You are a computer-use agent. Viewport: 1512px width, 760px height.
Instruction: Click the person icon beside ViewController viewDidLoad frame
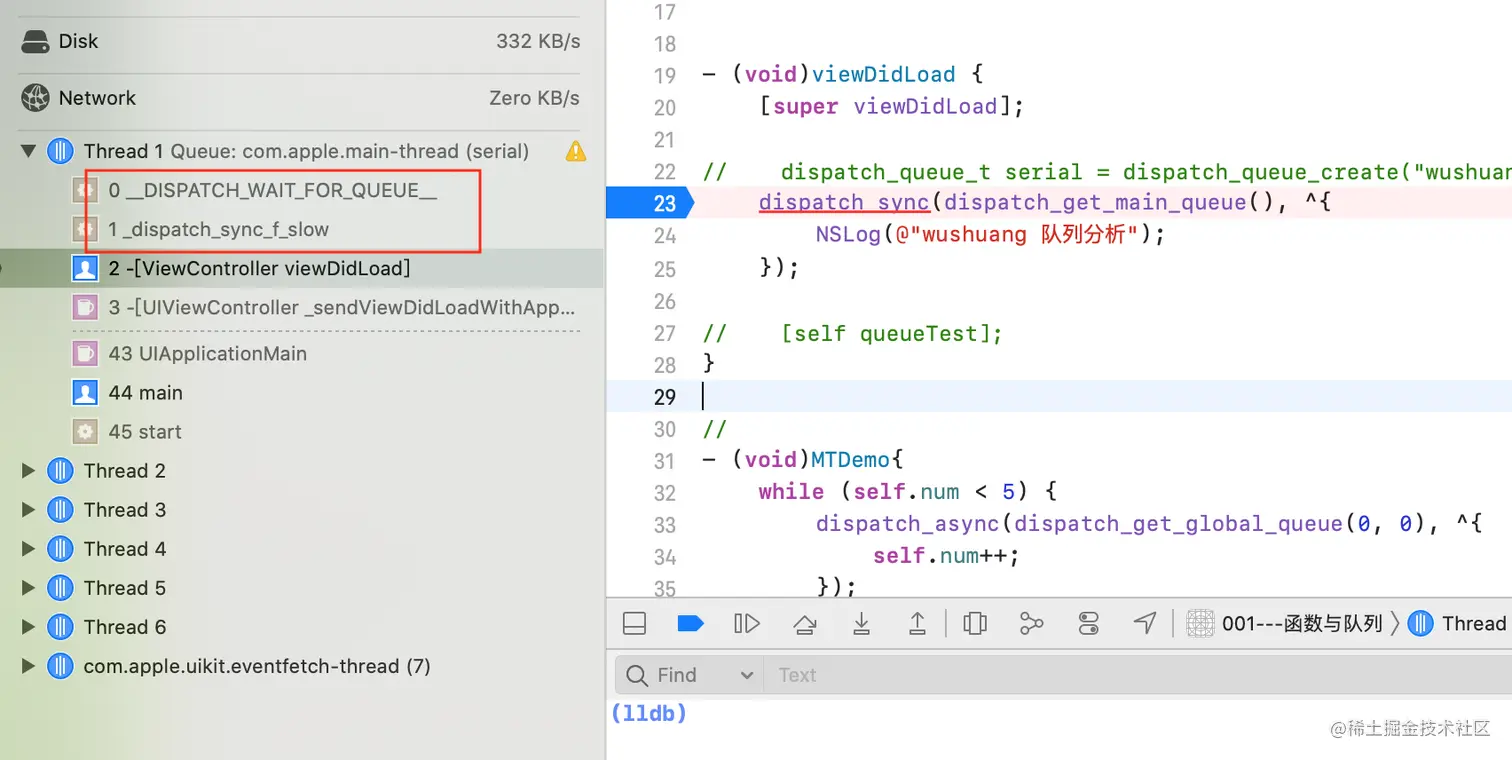coord(85,269)
